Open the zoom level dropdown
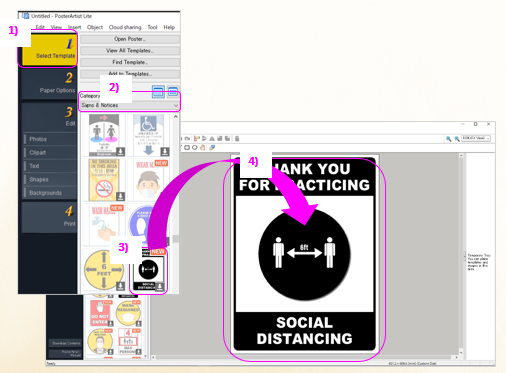506x373 pixels. 476,138
